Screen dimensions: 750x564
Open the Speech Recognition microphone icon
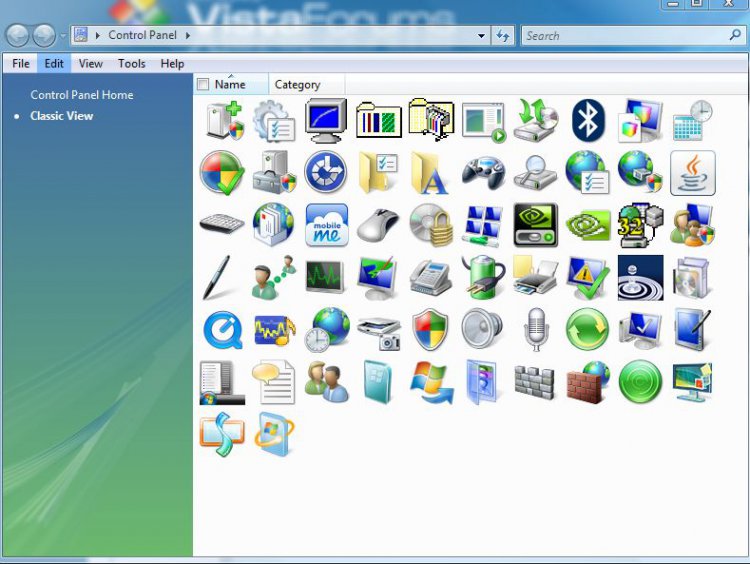coord(535,330)
